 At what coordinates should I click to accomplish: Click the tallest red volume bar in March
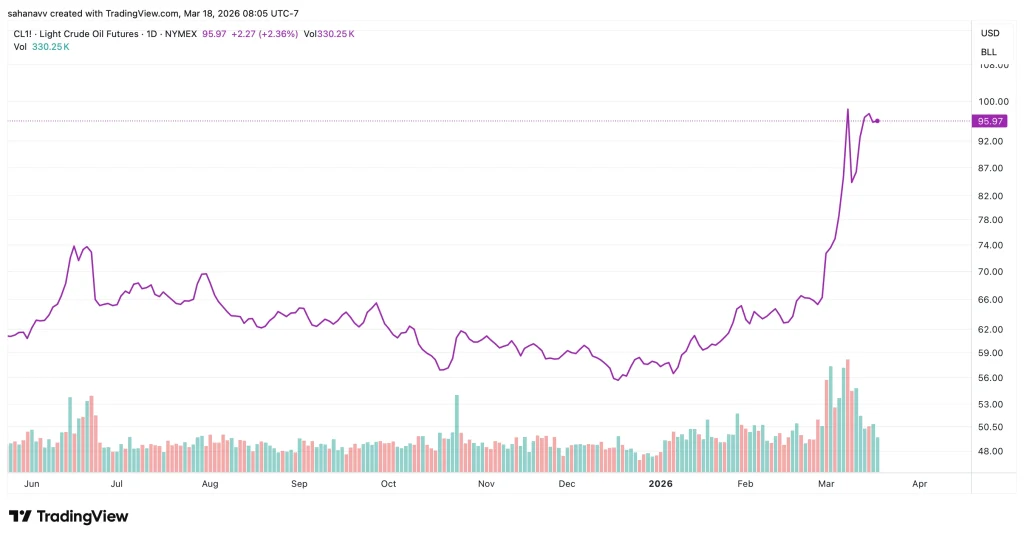pos(847,415)
